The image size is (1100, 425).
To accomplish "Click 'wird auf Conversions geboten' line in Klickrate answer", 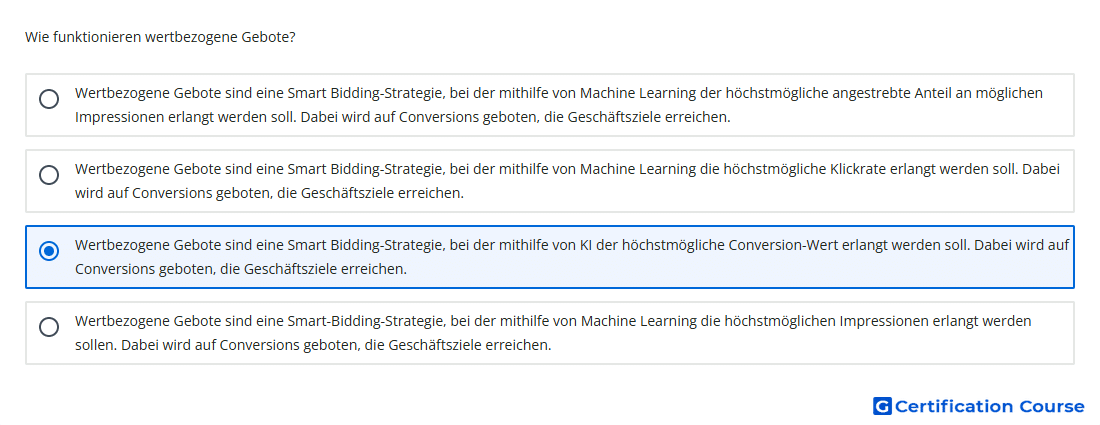I will point(269,193).
